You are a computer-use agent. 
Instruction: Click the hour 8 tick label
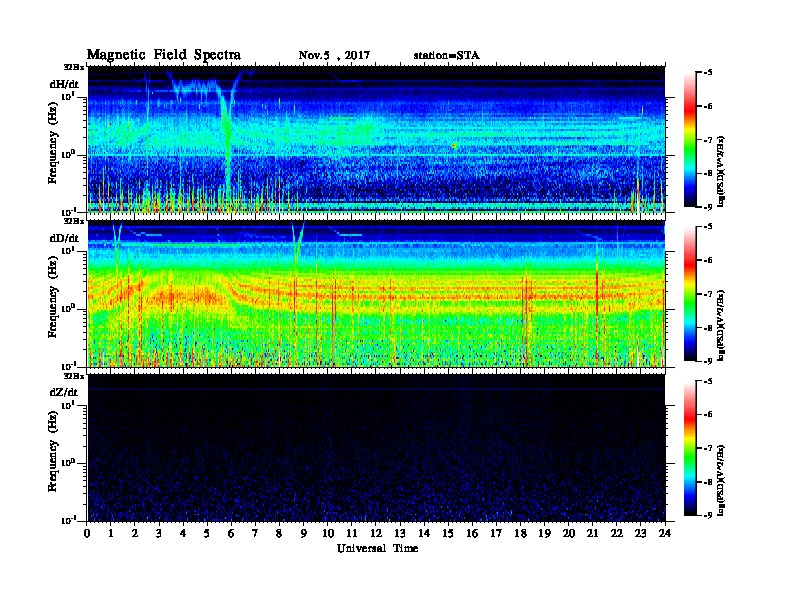(x=279, y=534)
